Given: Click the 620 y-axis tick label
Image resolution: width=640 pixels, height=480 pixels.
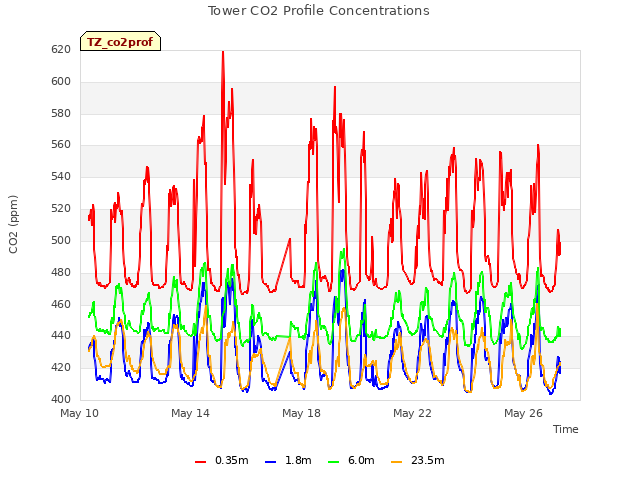Looking at the screenshot, I should pos(61,50).
